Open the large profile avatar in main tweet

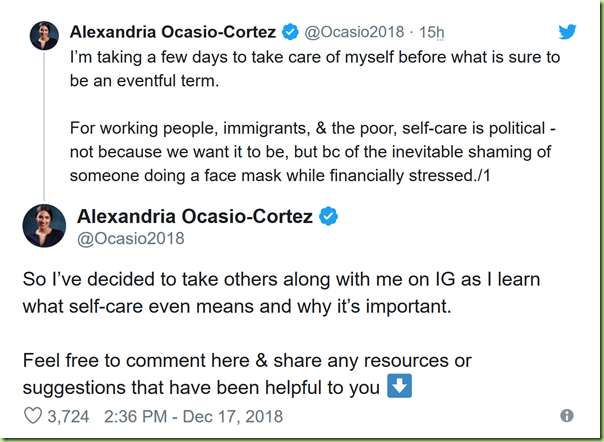(x=44, y=226)
